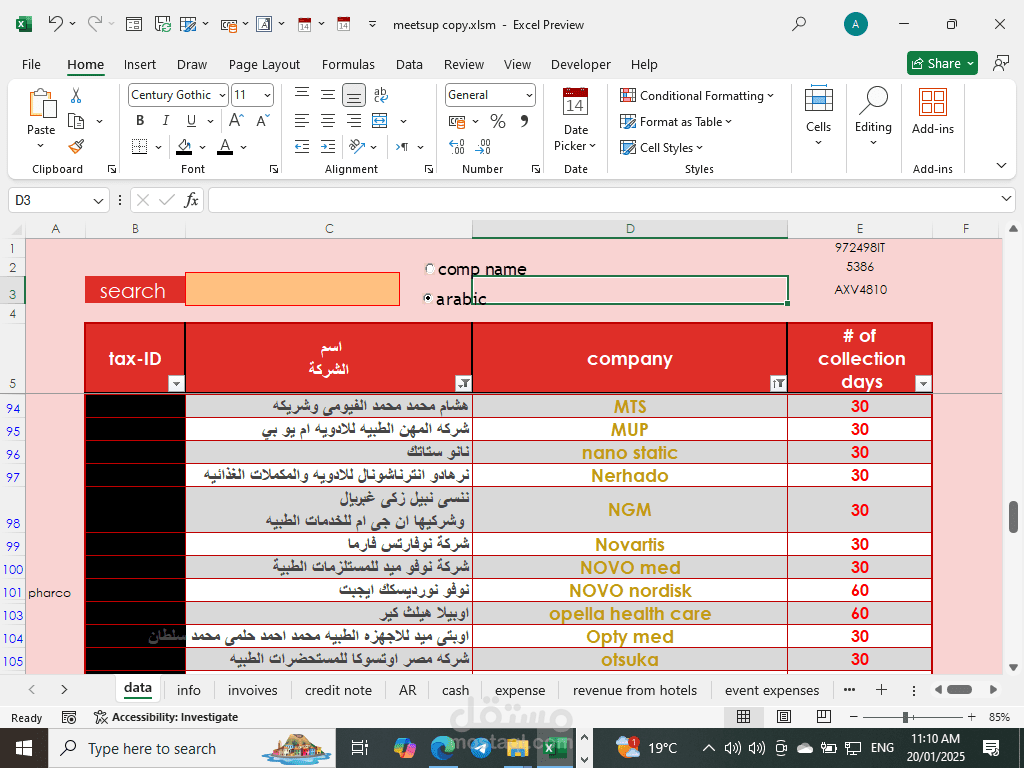Open the font size dropdown
1024x768 pixels.
point(266,95)
